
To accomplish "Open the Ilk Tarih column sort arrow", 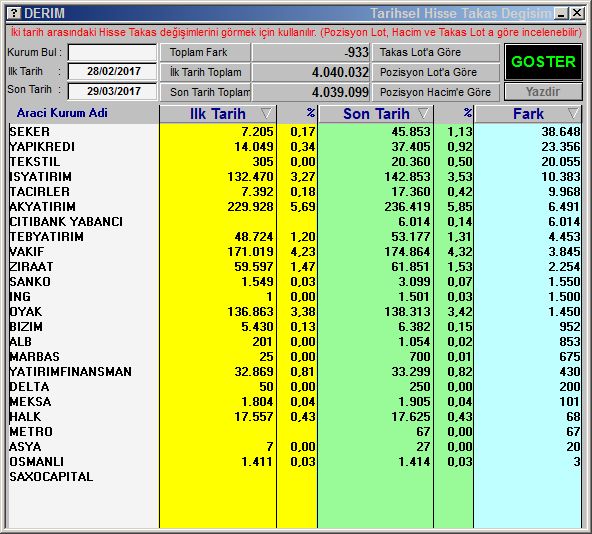I will (266, 113).
